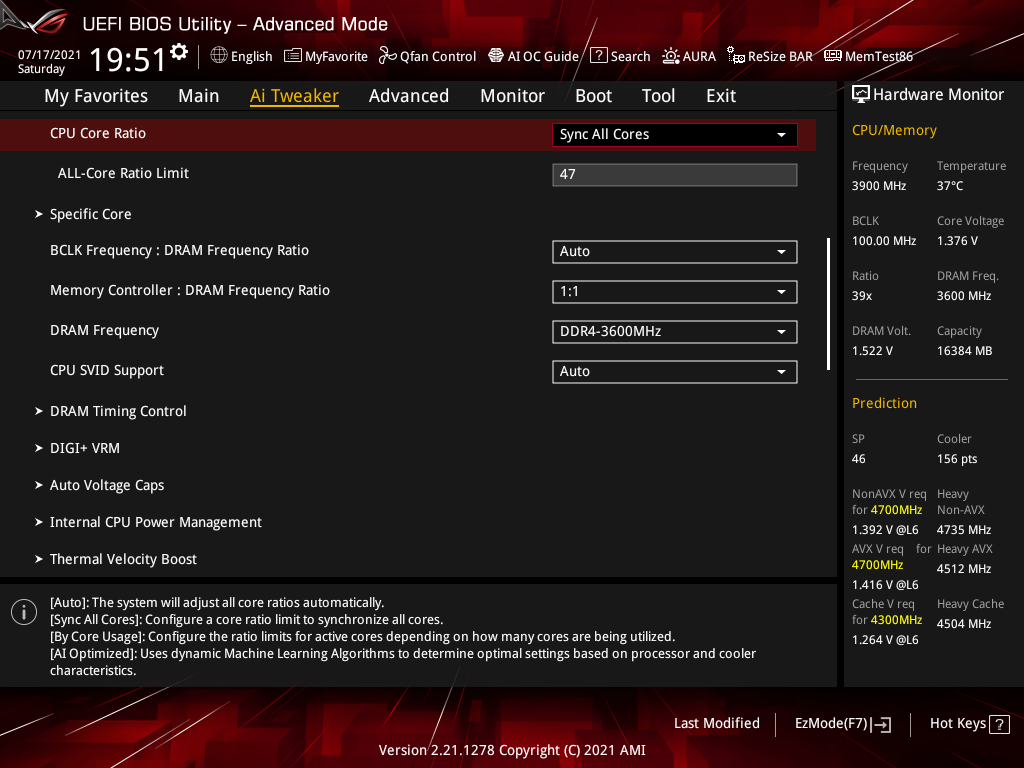Click the 4300MHz cache requirement value
Screen dimensions: 1024x768
pos(896,620)
